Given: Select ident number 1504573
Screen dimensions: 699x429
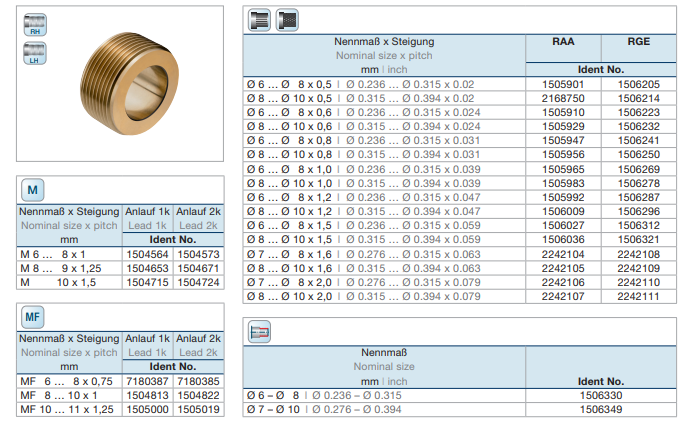Looking at the screenshot, I should (198, 254).
